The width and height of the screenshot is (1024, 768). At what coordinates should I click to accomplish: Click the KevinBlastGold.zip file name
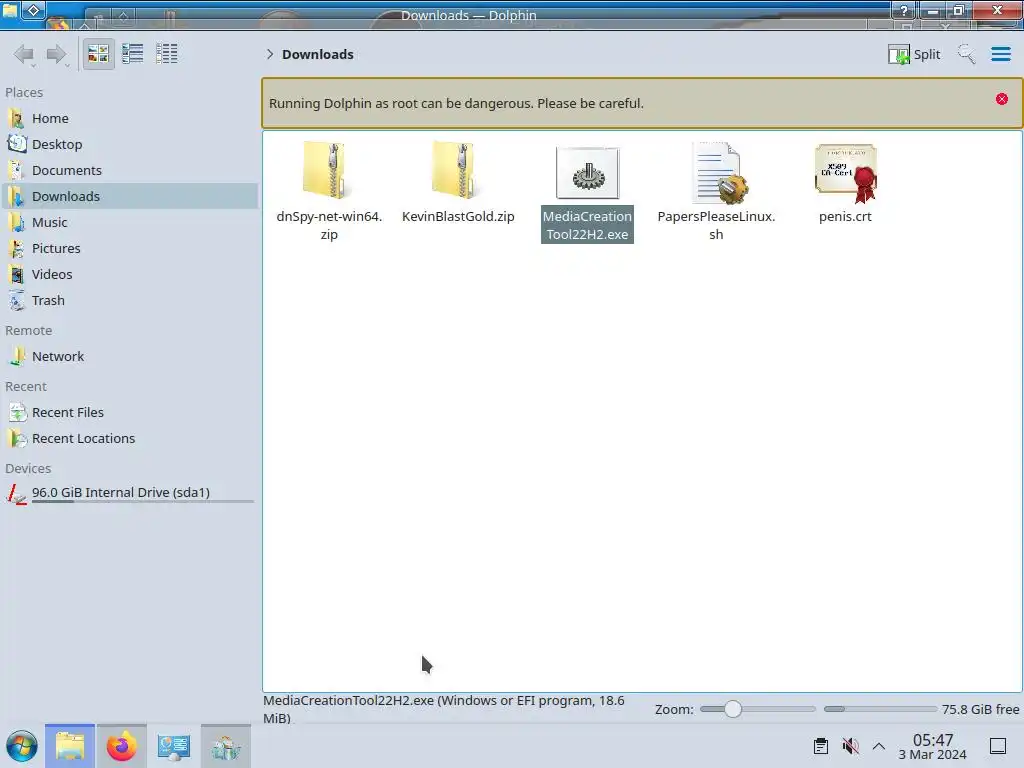(x=458, y=216)
